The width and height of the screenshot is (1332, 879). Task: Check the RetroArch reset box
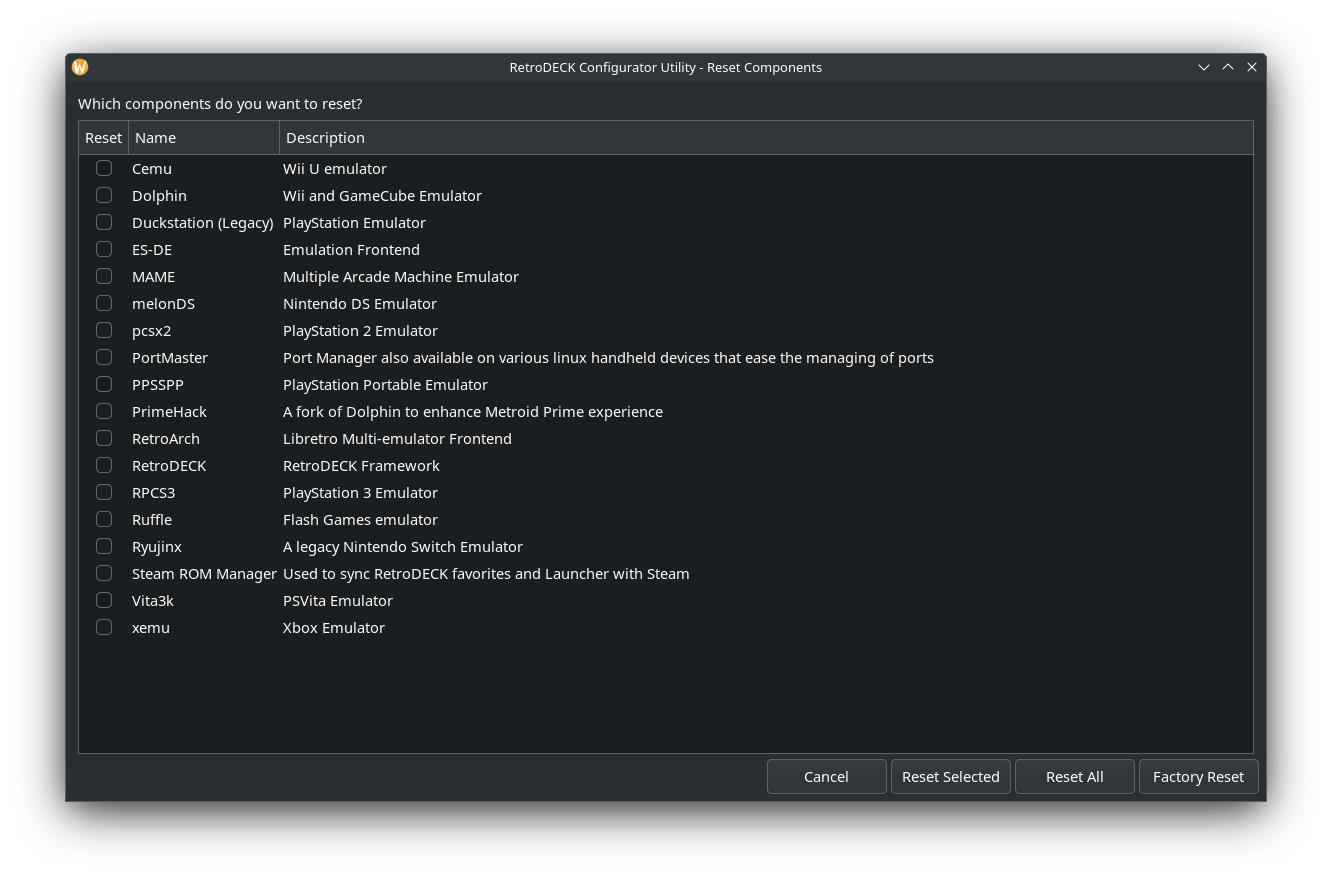(x=104, y=438)
